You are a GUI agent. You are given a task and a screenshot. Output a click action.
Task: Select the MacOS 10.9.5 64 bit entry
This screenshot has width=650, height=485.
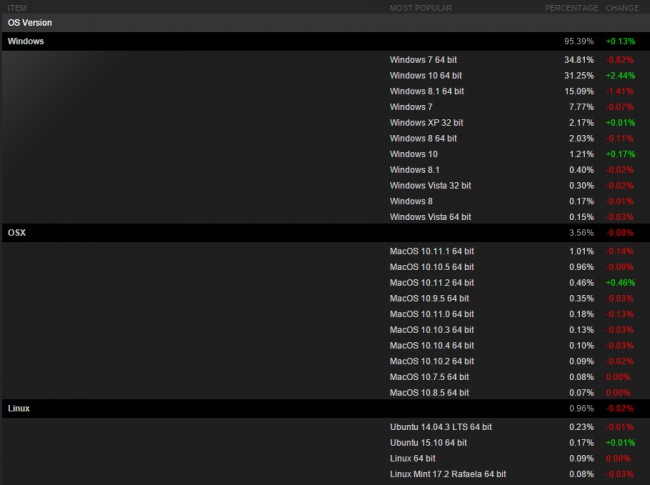pyautogui.click(x=429, y=298)
